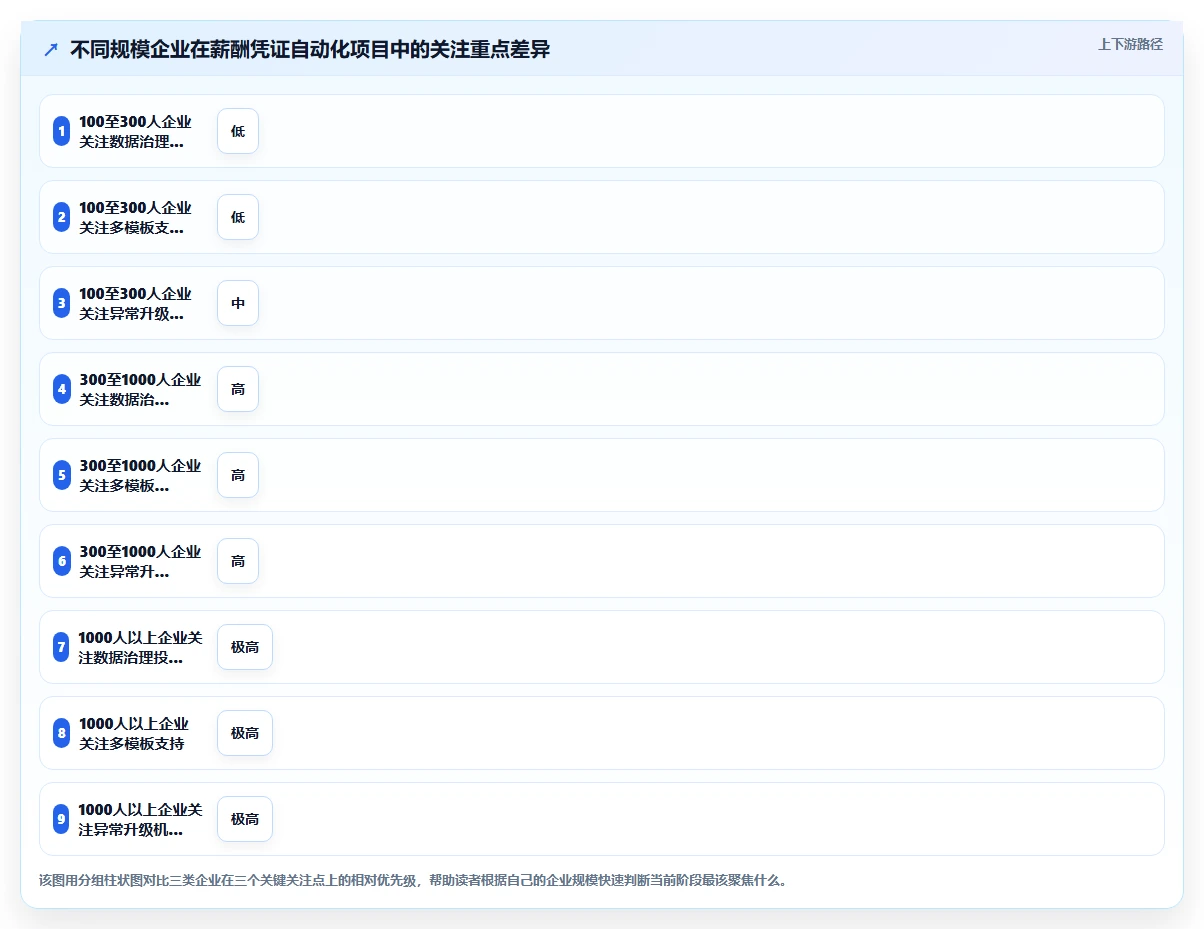Viewport: 1204px width, 929px height.
Task: Click the 上下游路径 label at top right
Action: pyautogui.click(x=1130, y=44)
